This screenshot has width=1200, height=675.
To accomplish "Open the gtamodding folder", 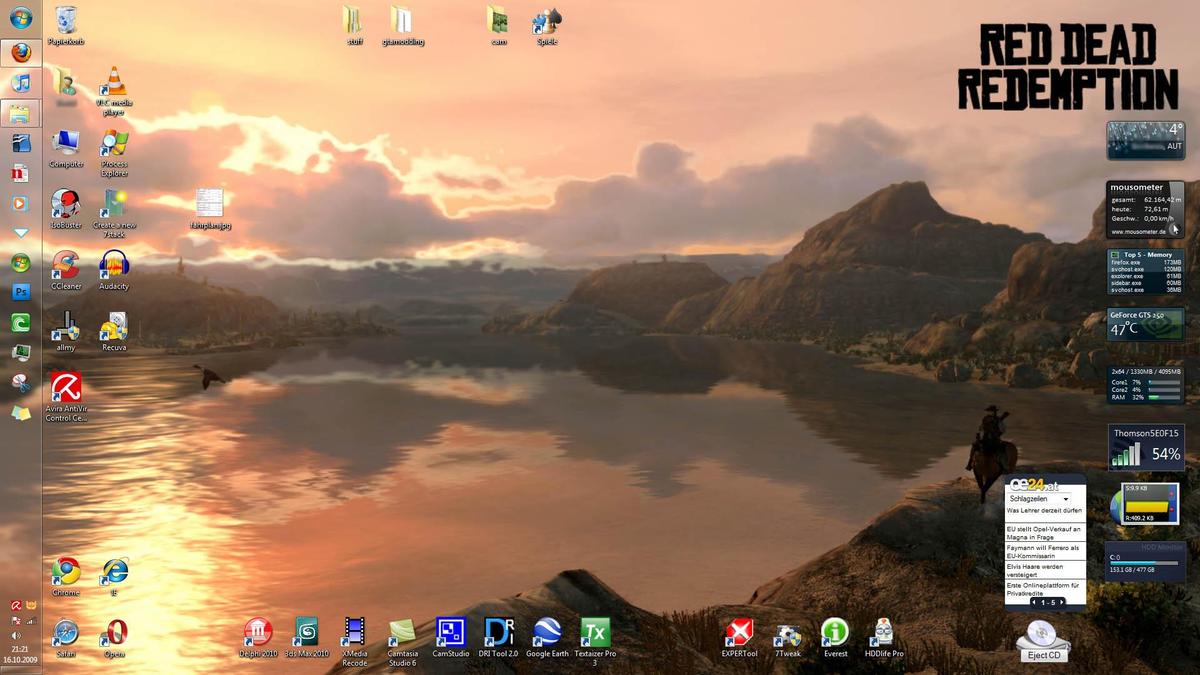I will pyautogui.click(x=402, y=25).
